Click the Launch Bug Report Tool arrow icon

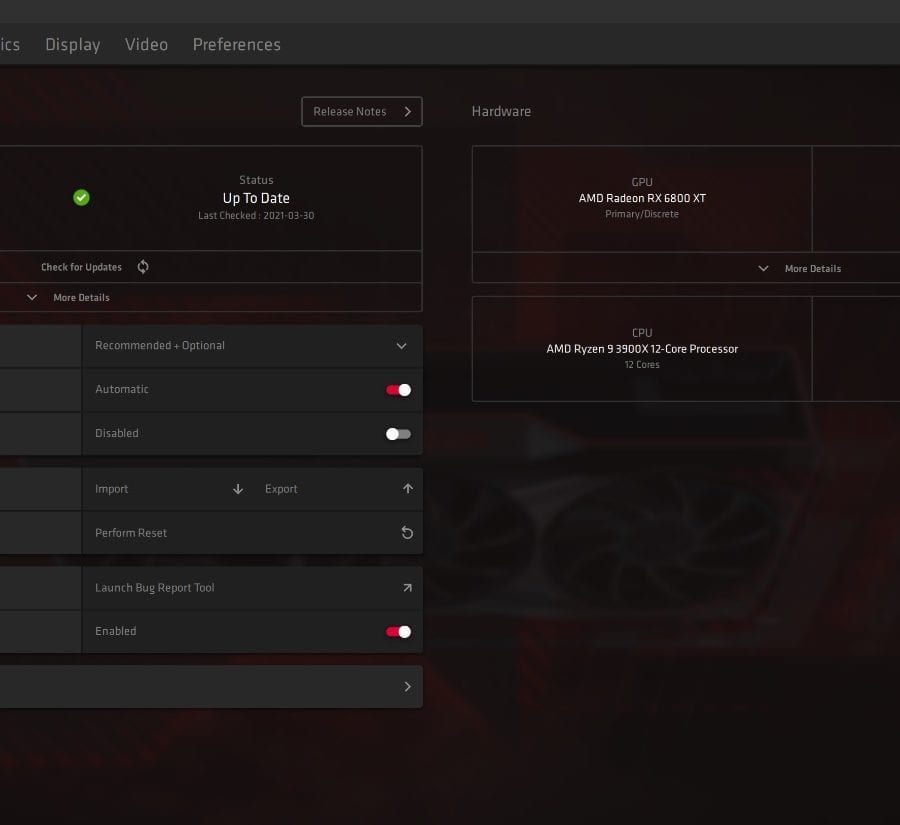point(408,588)
